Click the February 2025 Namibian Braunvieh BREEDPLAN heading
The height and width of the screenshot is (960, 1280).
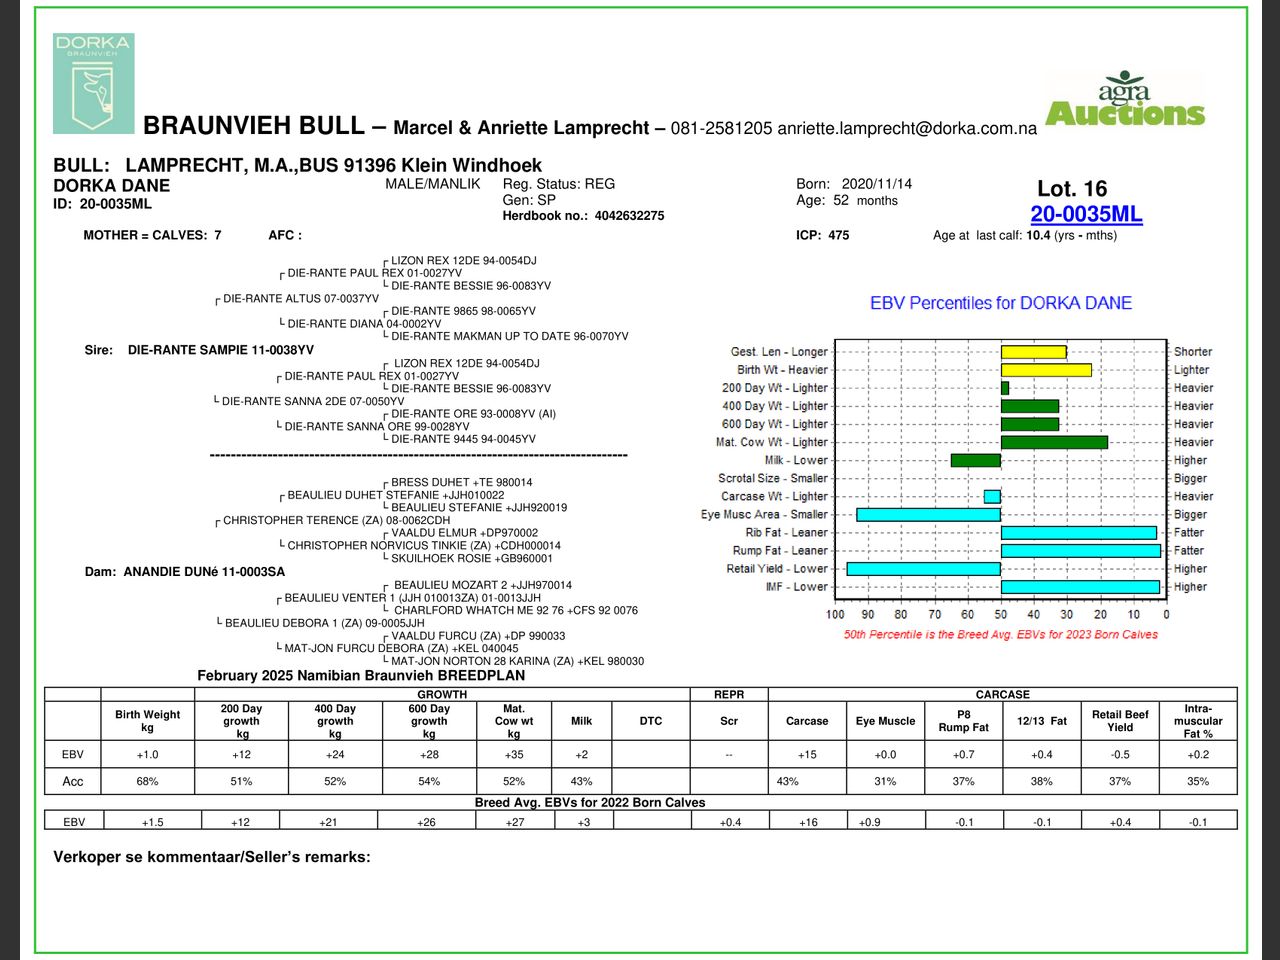coord(361,676)
